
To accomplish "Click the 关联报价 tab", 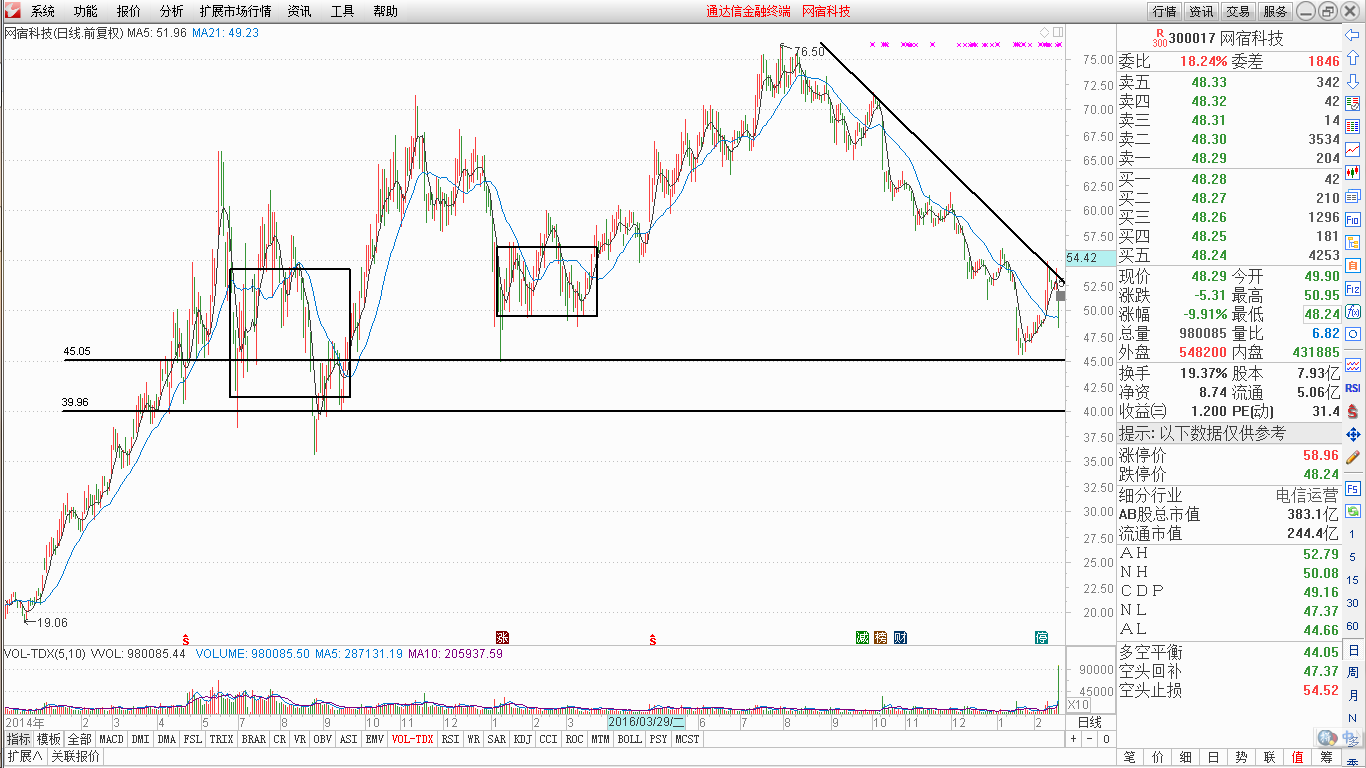I will [x=76, y=756].
